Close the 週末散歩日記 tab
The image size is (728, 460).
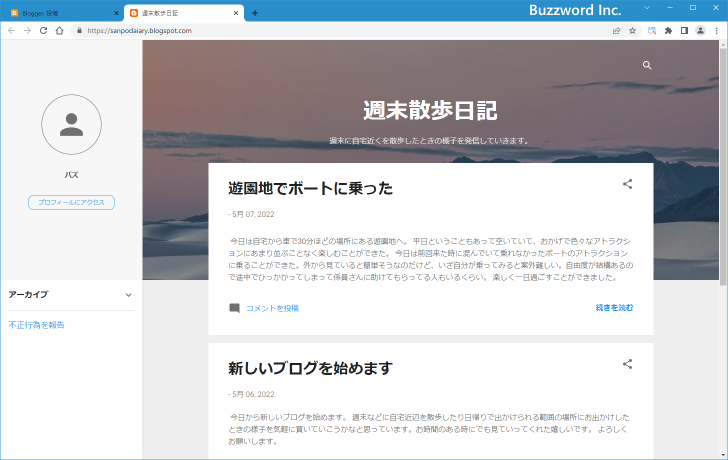[x=236, y=13]
